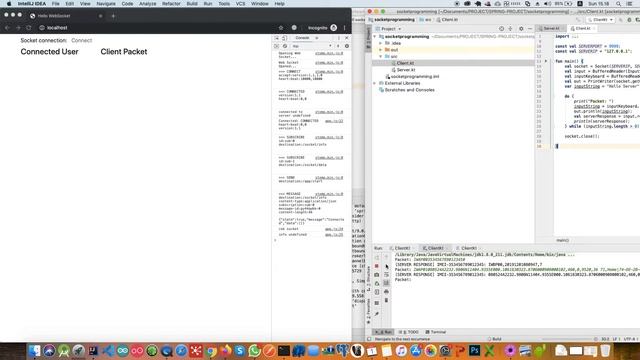640x360 pixels.
Task: Bookmark this page with the star icon
Action: point(281,28)
